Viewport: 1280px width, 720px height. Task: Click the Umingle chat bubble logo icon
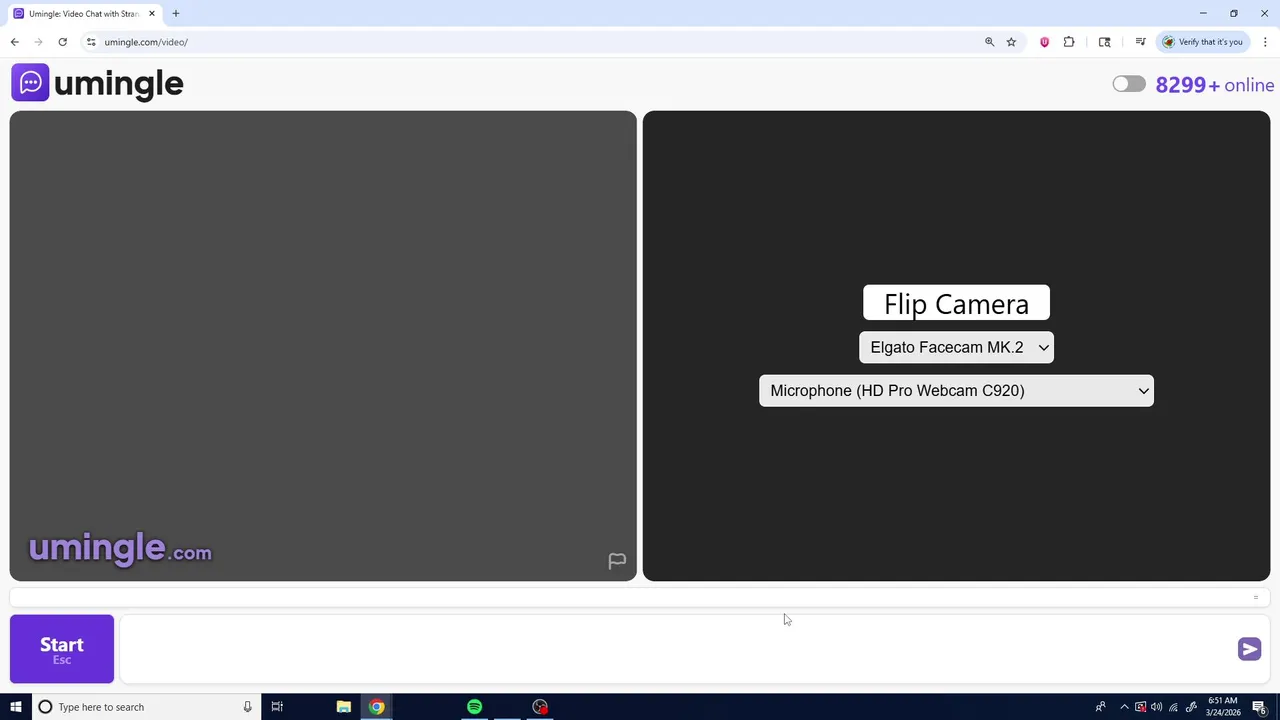[x=30, y=82]
